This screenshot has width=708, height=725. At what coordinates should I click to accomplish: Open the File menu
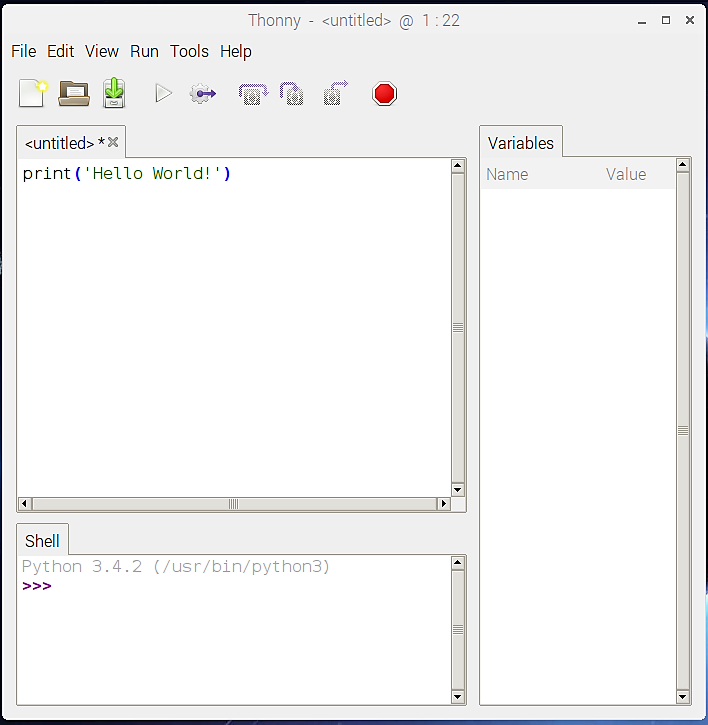(x=24, y=51)
